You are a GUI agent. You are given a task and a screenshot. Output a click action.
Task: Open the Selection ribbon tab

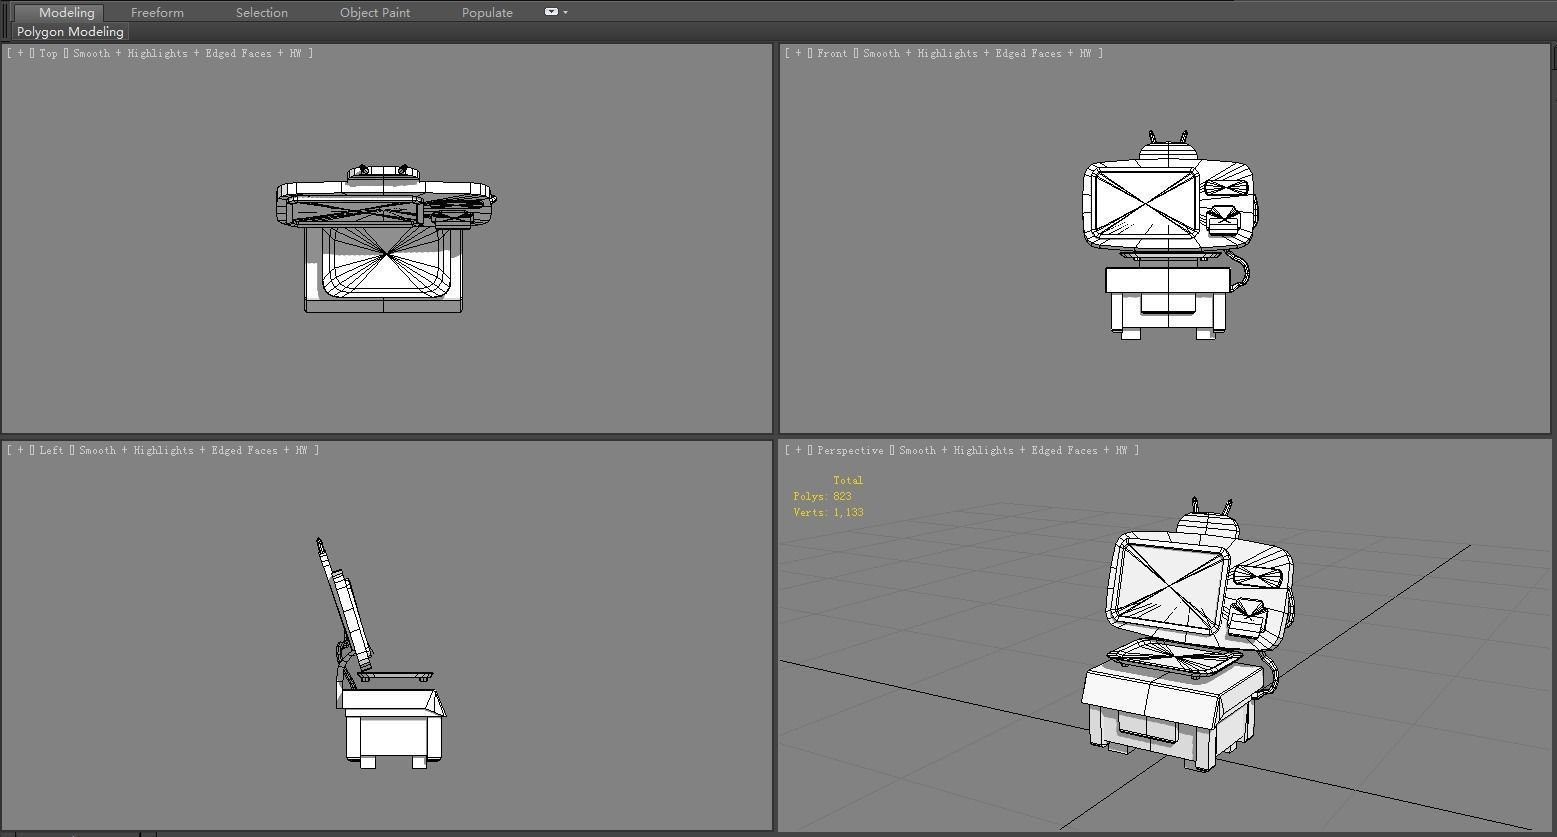click(x=262, y=12)
